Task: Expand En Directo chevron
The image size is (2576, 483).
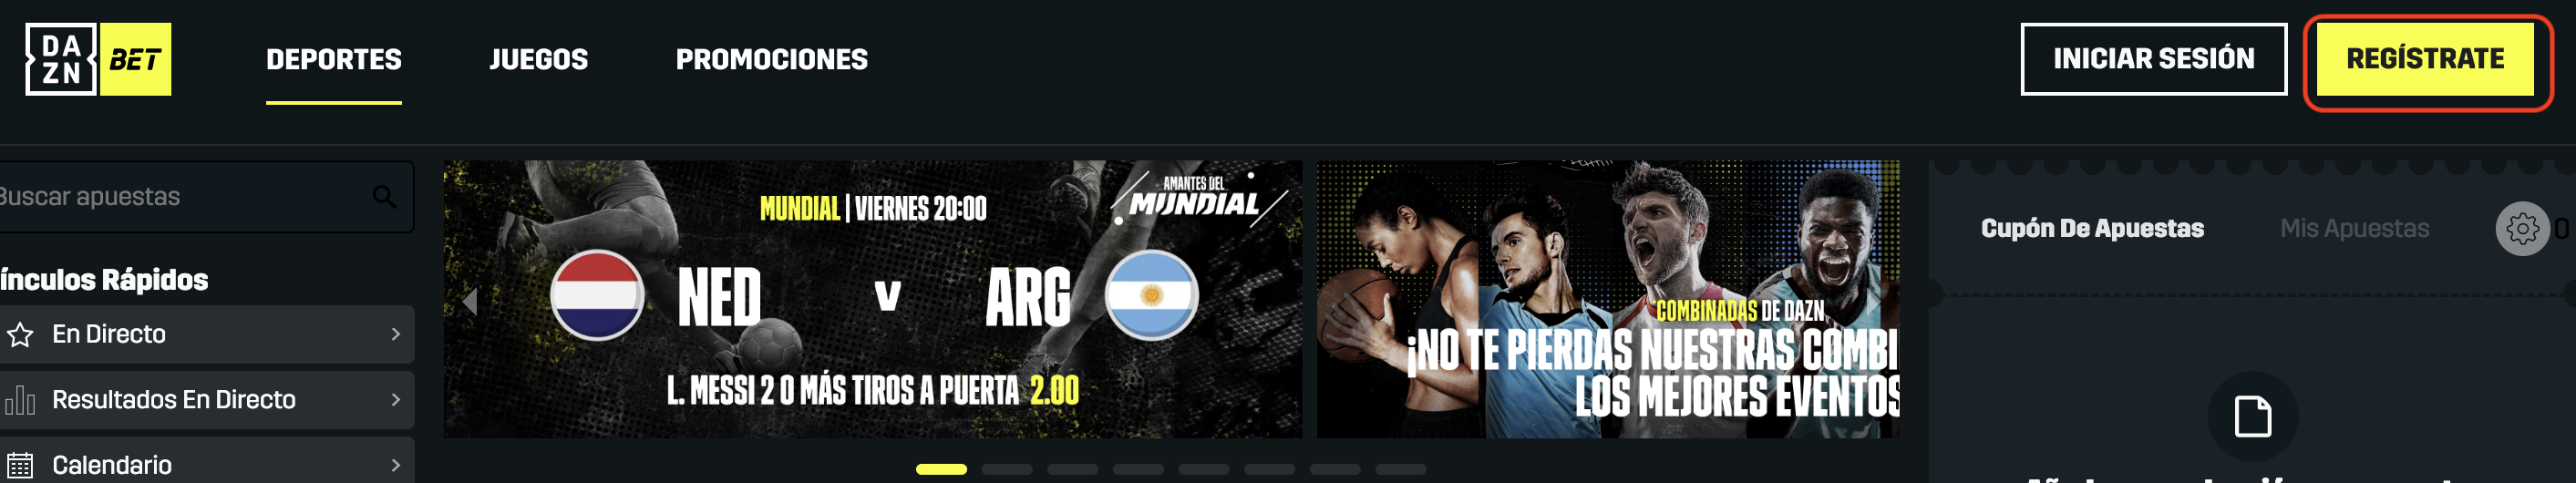Action: tap(396, 334)
